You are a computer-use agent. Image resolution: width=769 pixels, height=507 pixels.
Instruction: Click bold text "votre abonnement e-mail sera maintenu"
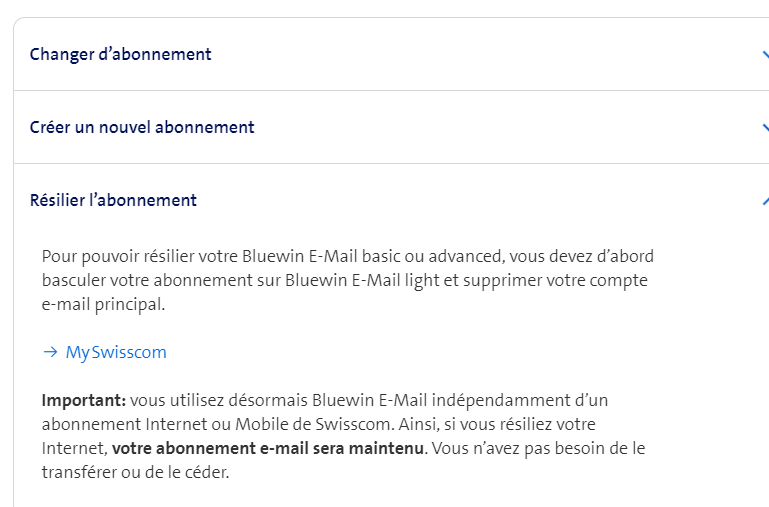click(269, 449)
